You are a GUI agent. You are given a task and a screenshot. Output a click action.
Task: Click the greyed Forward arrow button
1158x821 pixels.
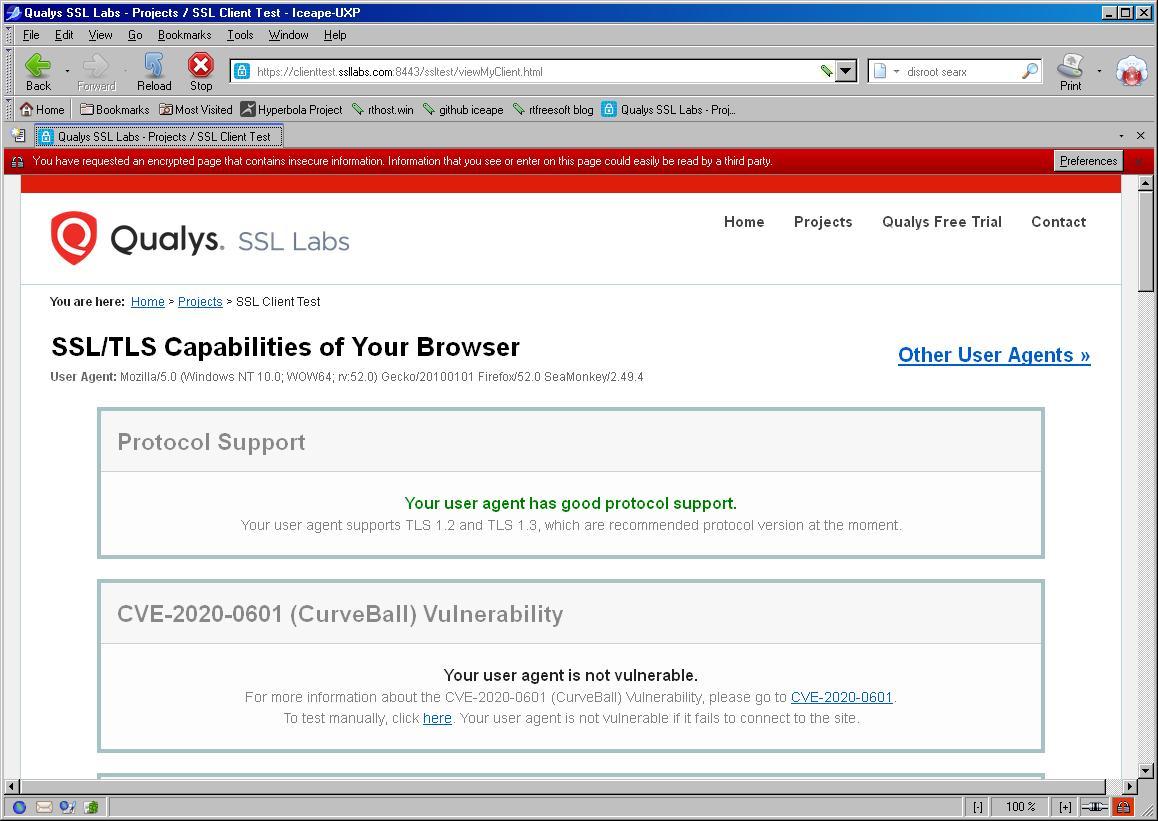(x=96, y=72)
